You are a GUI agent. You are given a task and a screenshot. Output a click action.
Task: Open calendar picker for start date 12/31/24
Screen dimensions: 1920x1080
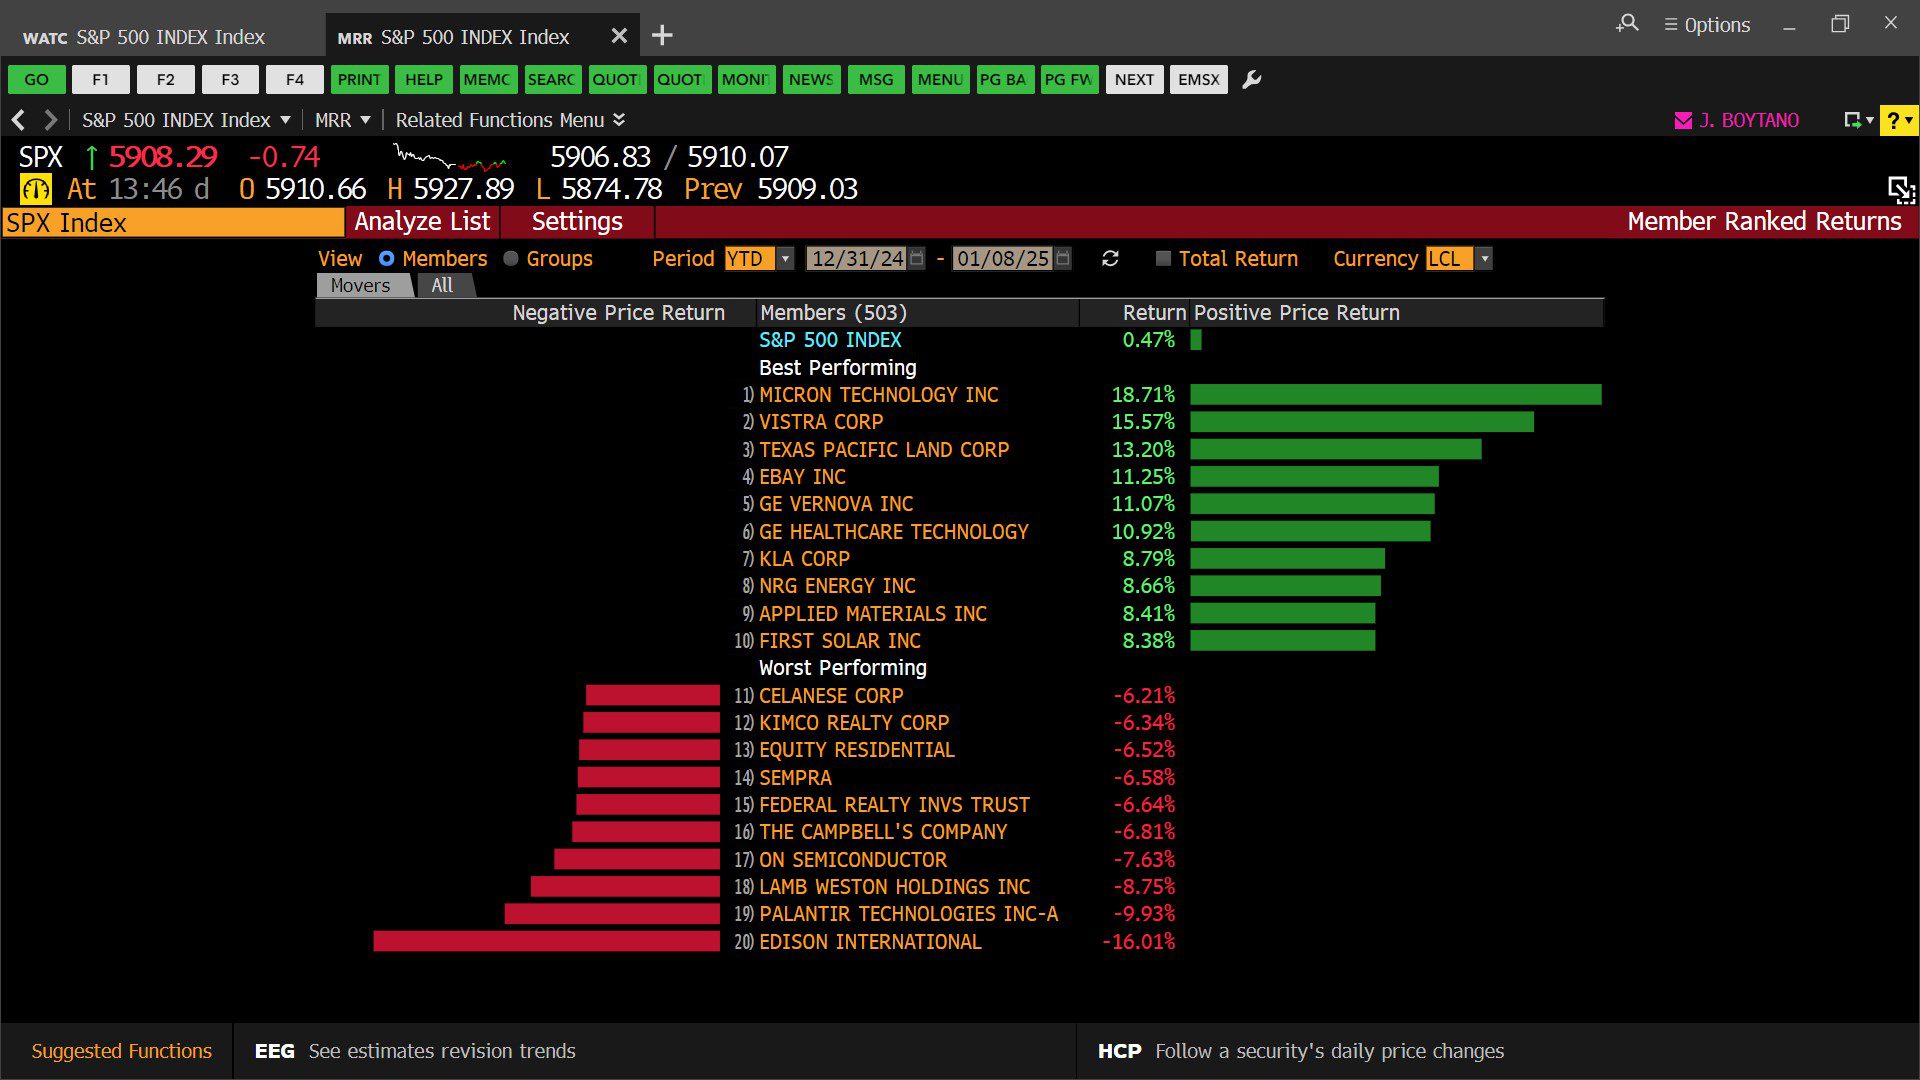917,259
